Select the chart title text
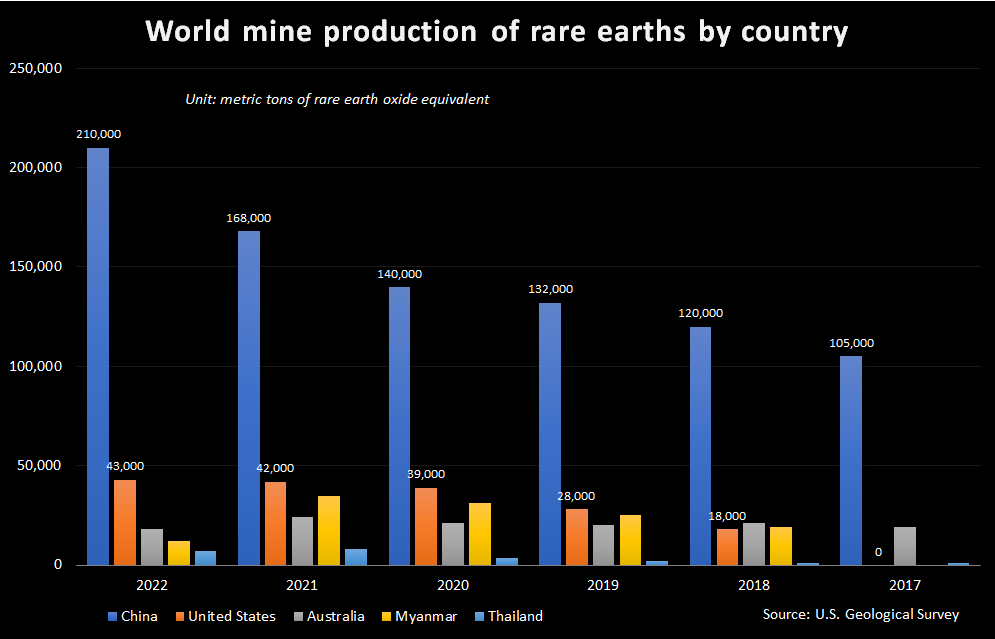995x639 pixels. click(497, 31)
